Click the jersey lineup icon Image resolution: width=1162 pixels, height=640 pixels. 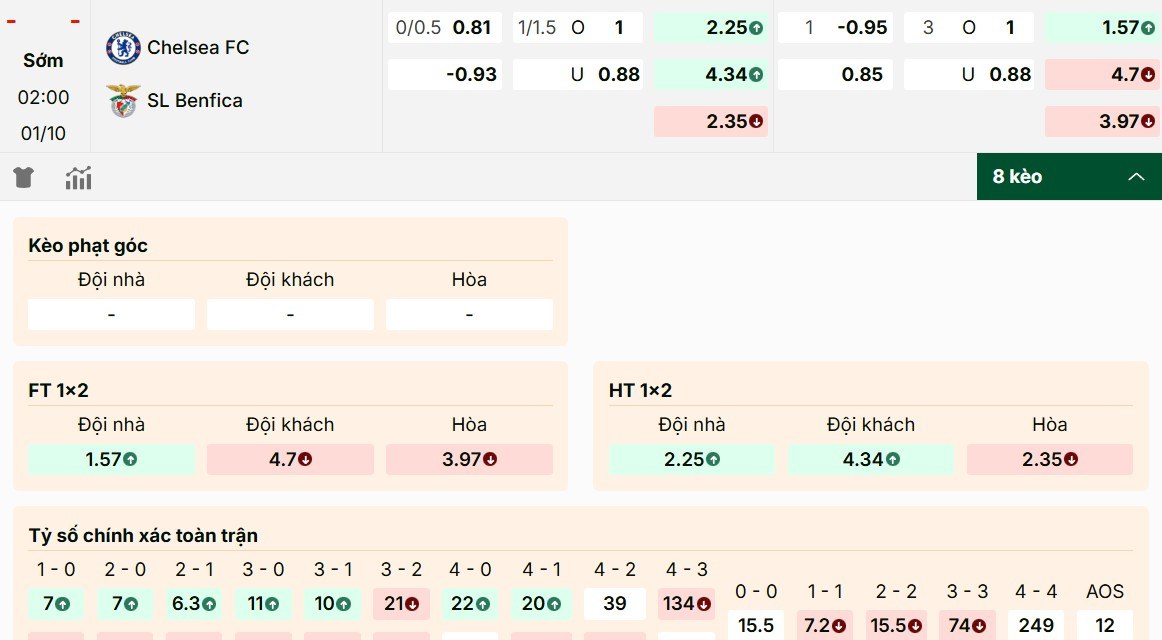tap(24, 178)
